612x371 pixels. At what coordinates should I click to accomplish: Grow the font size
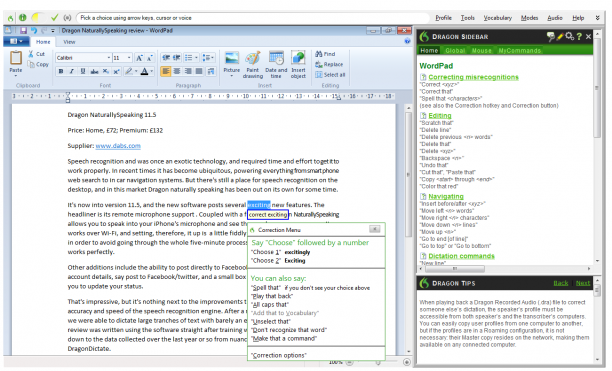(x=139, y=58)
